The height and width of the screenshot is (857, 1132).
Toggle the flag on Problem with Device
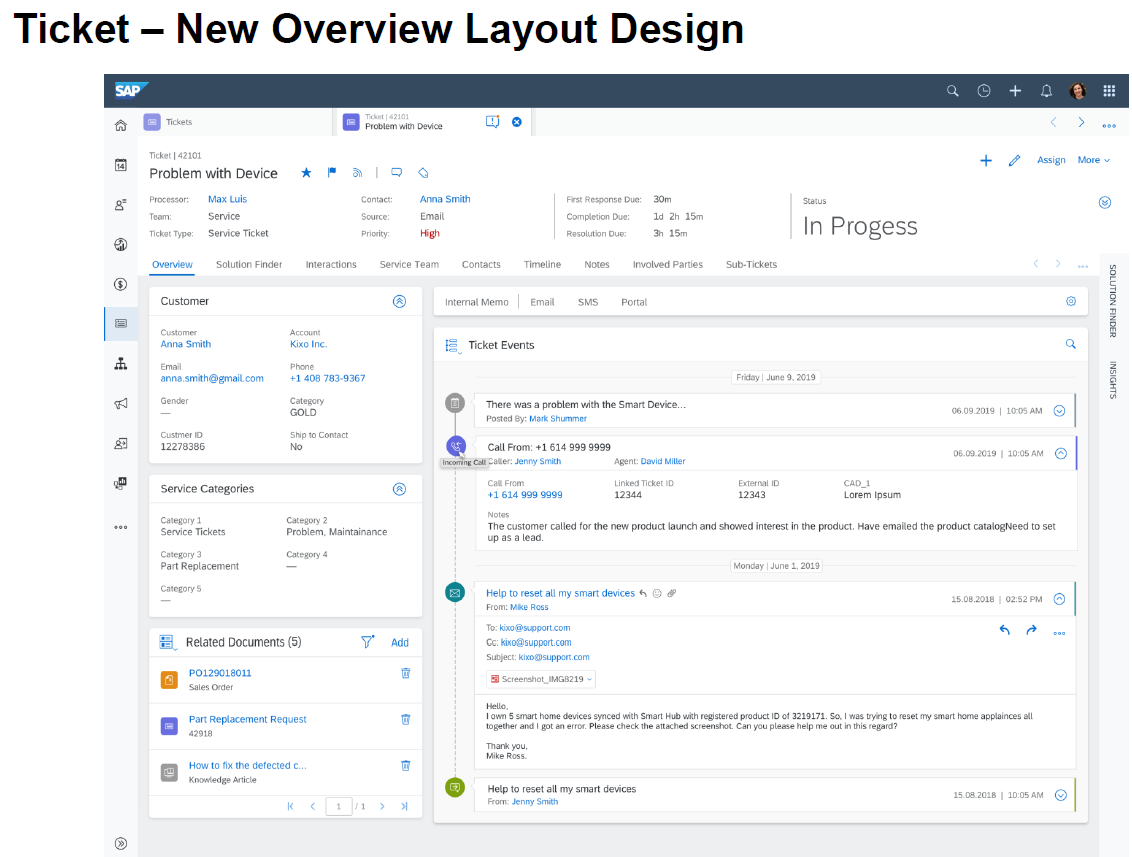click(x=332, y=173)
